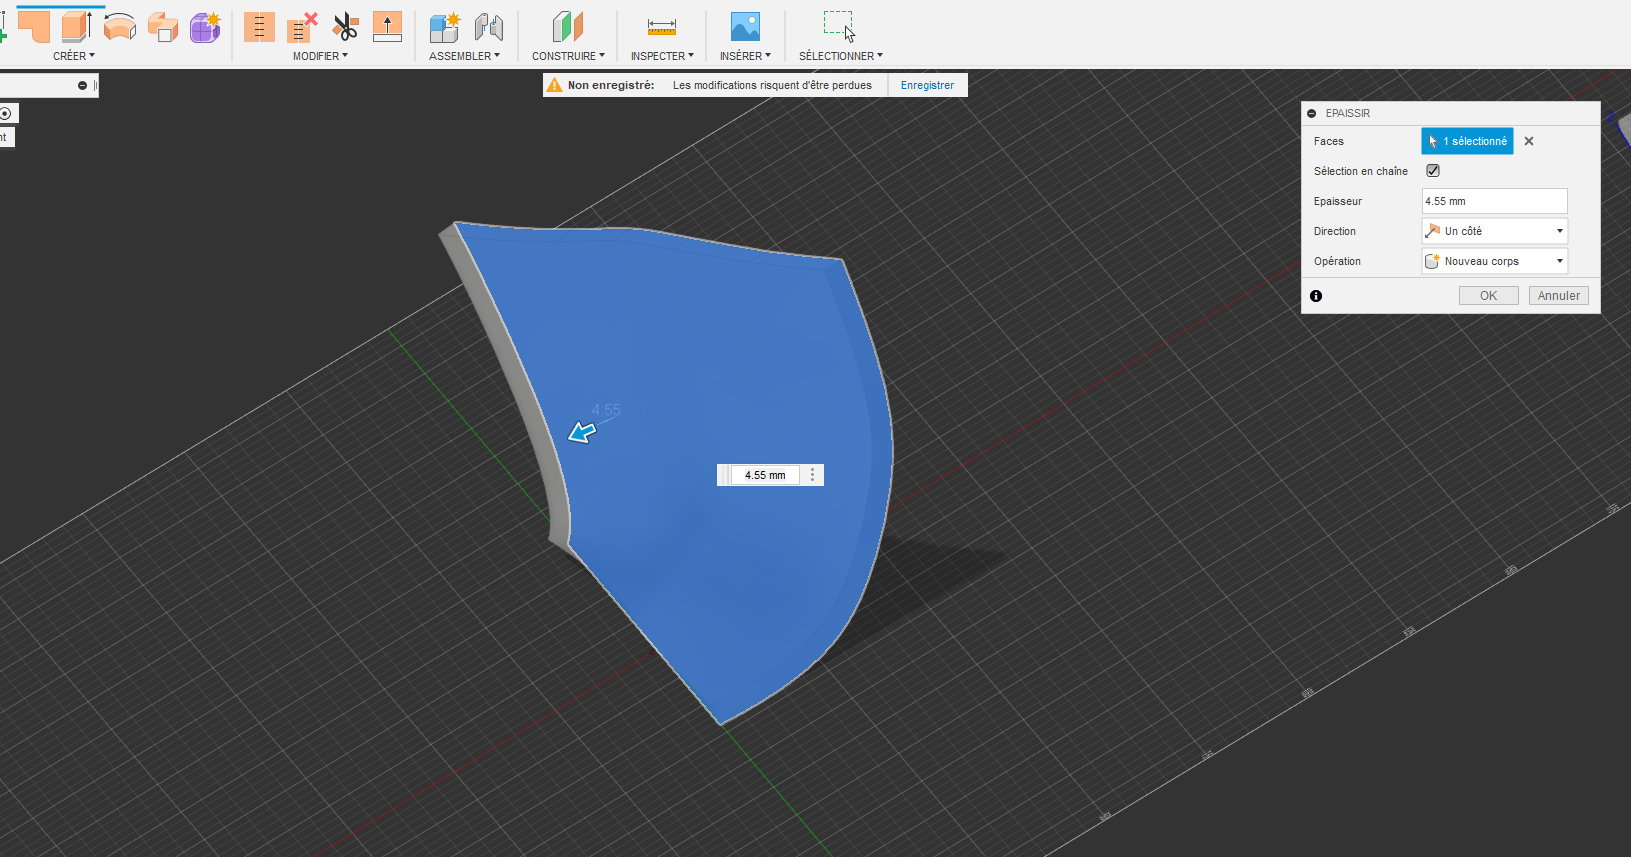
Task: Click the Enregistrer link in the warning bar
Action: (927, 85)
